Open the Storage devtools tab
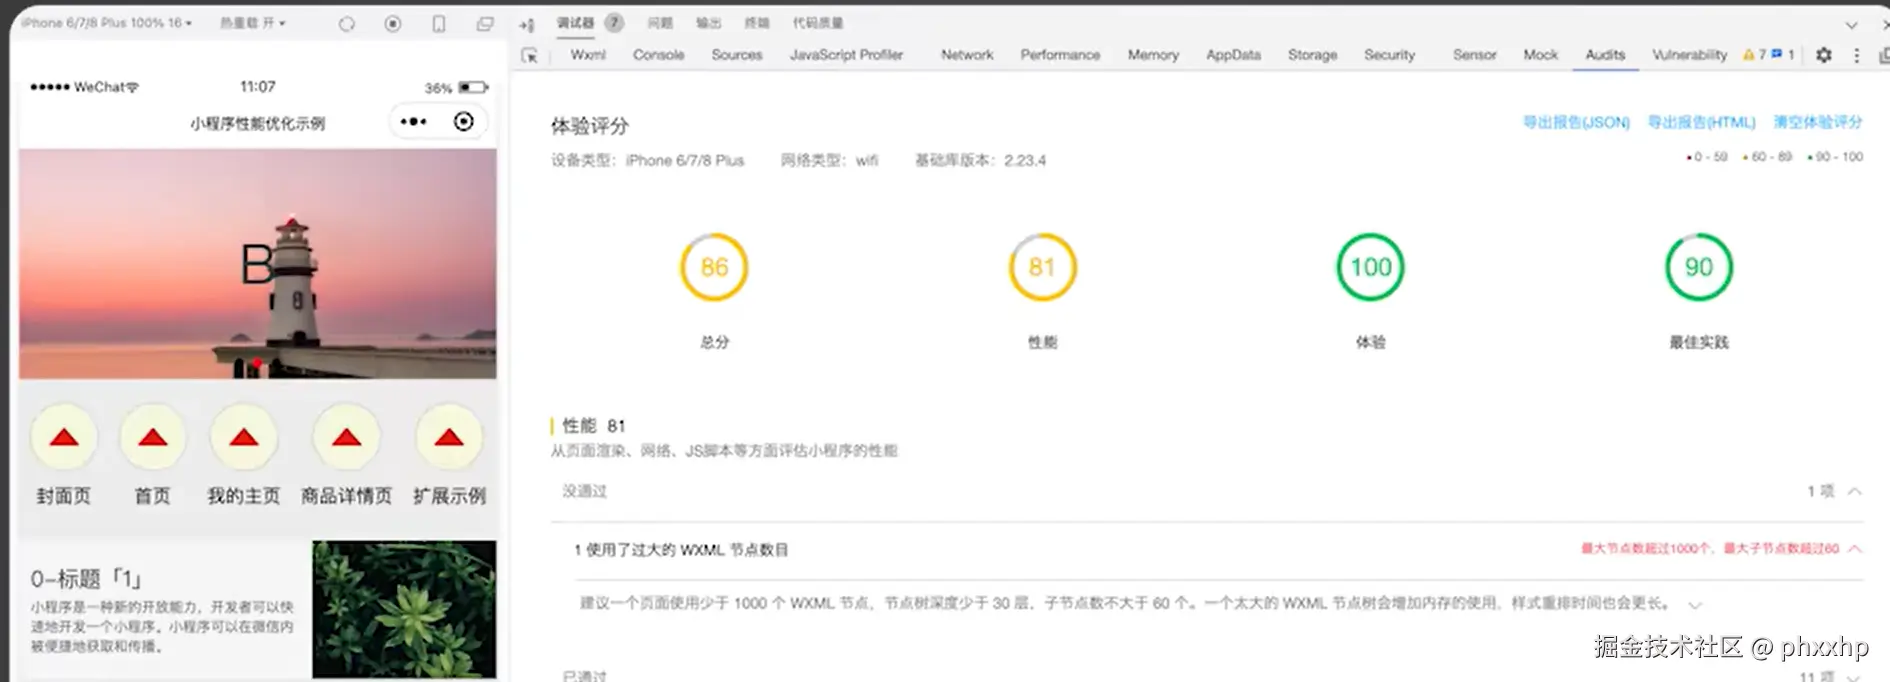The height and width of the screenshot is (682, 1890). coord(1312,55)
